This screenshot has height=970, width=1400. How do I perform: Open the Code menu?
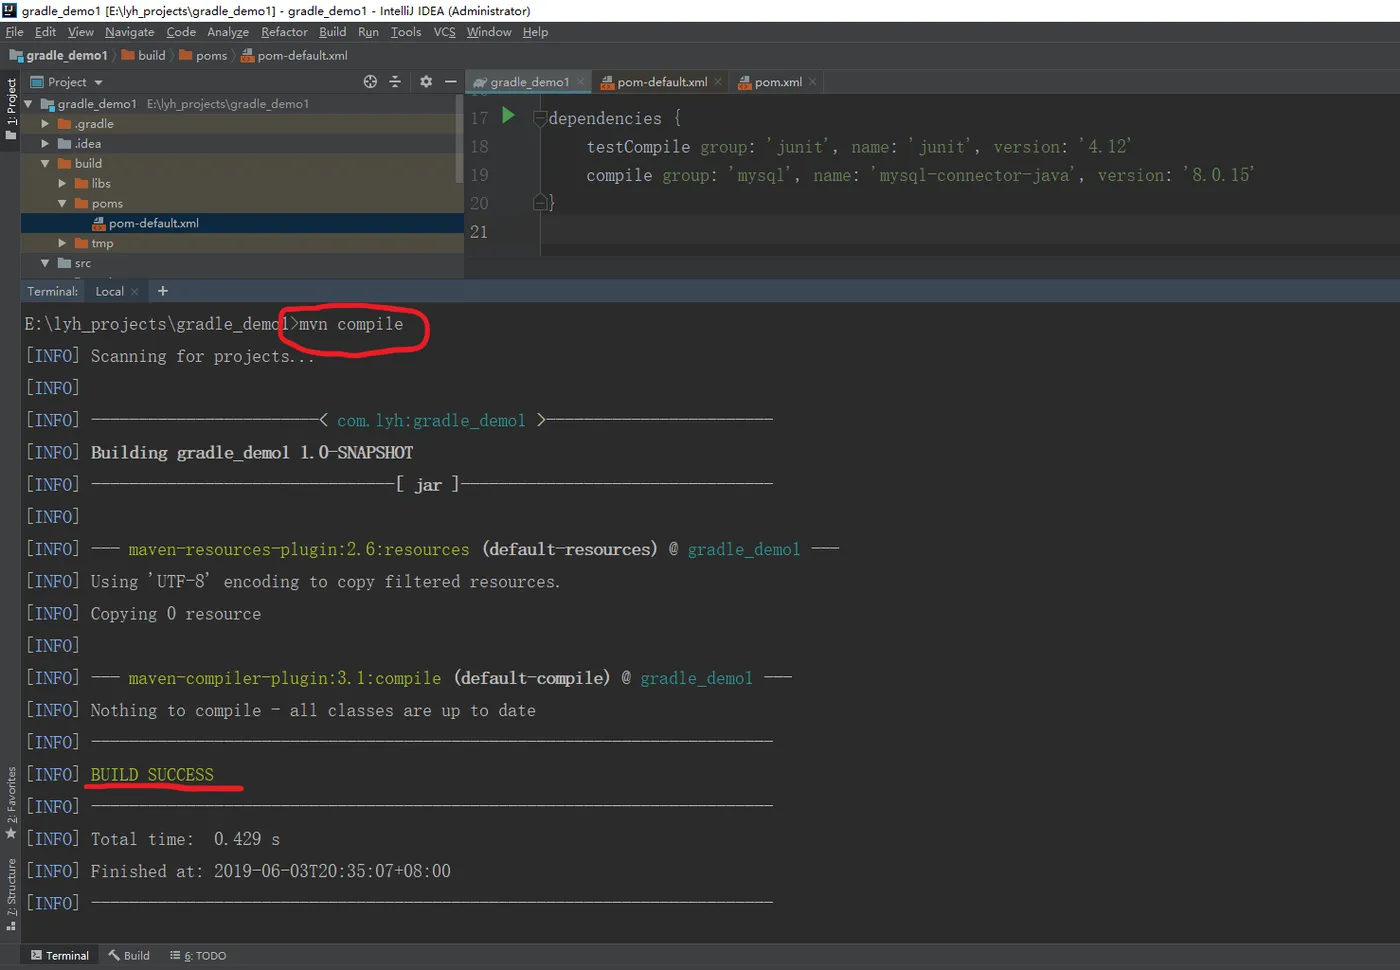[181, 32]
